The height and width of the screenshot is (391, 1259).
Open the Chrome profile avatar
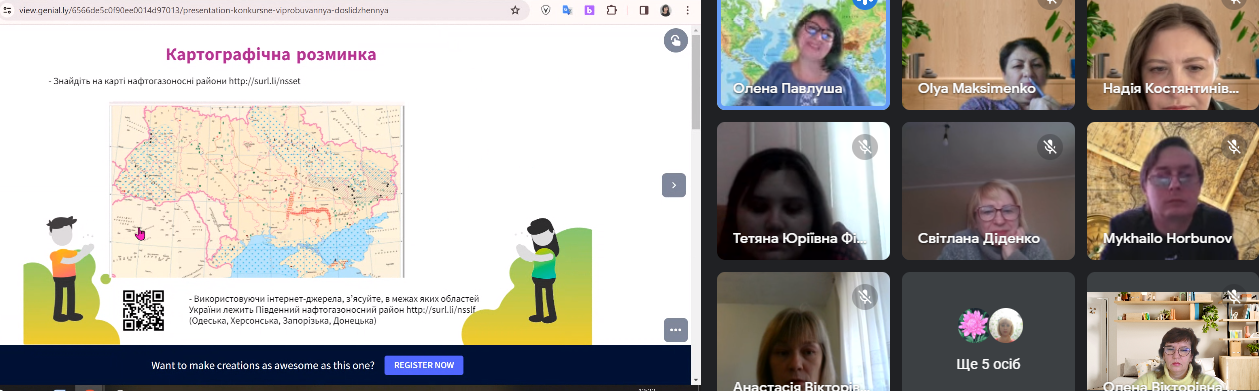pos(665,10)
